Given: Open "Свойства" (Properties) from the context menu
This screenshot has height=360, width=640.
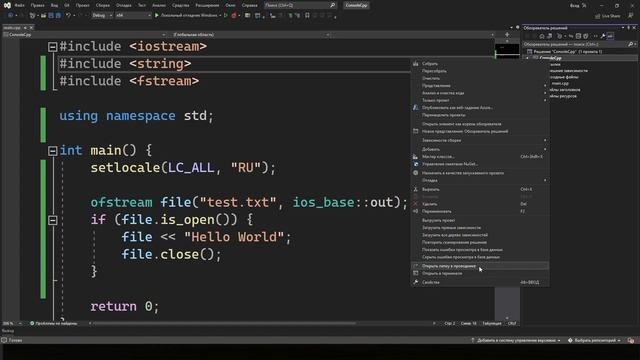Looking at the screenshot, I should [480, 282].
